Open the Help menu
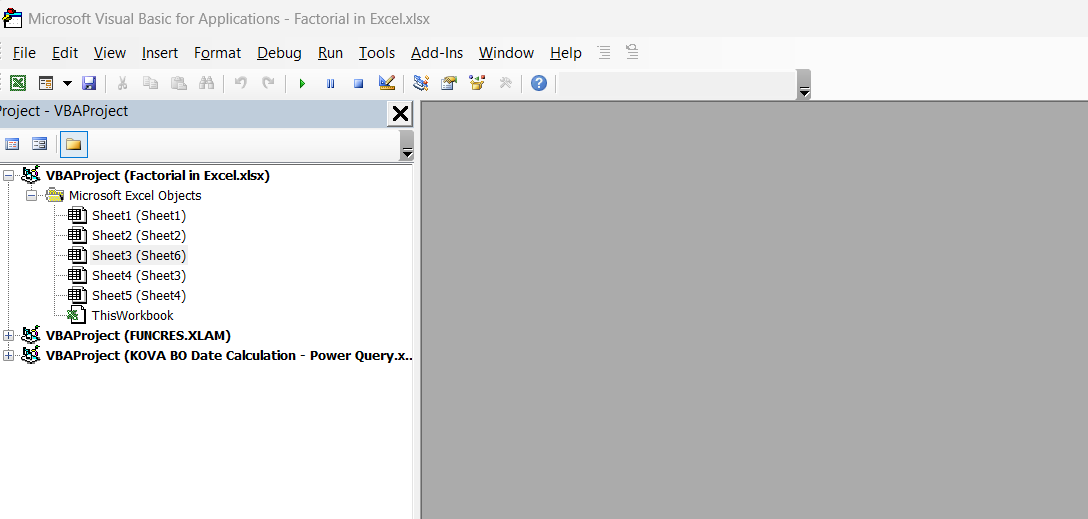 [x=566, y=53]
